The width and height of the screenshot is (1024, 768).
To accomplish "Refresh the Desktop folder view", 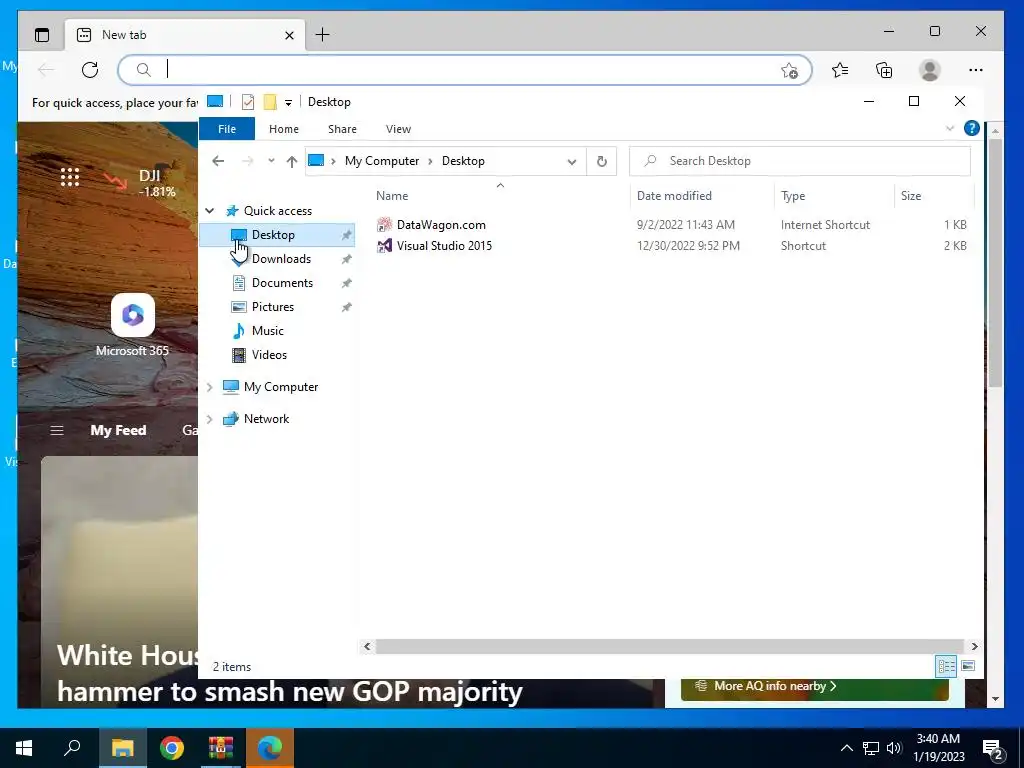I will pos(601,161).
